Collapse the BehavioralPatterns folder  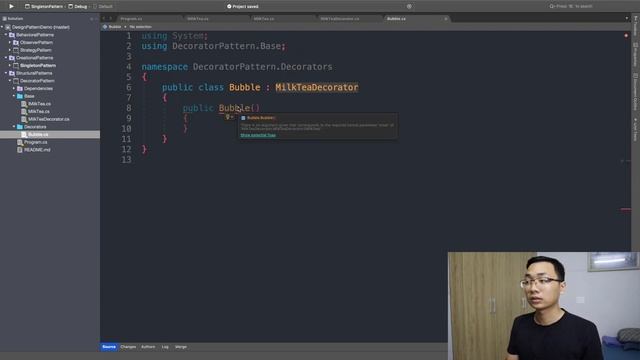tap(6, 35)
